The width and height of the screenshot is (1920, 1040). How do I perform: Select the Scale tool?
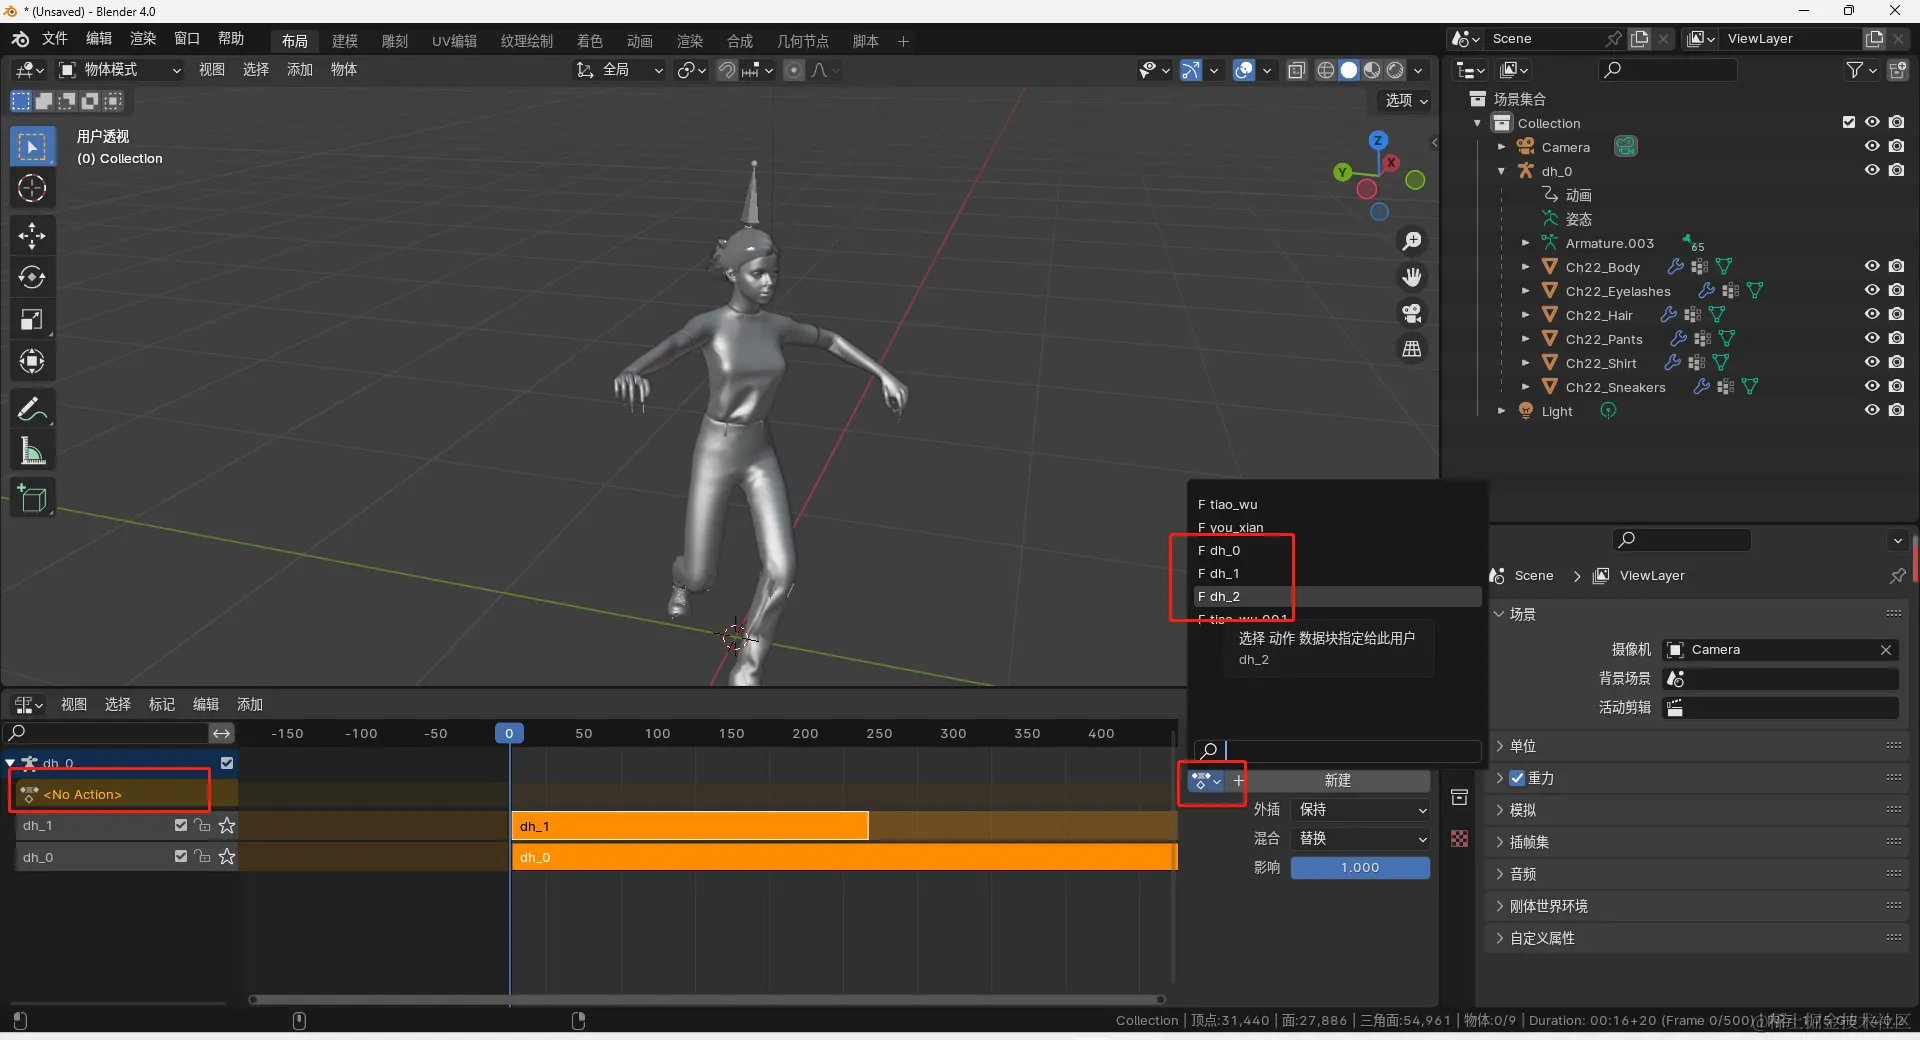pos(32,319)
